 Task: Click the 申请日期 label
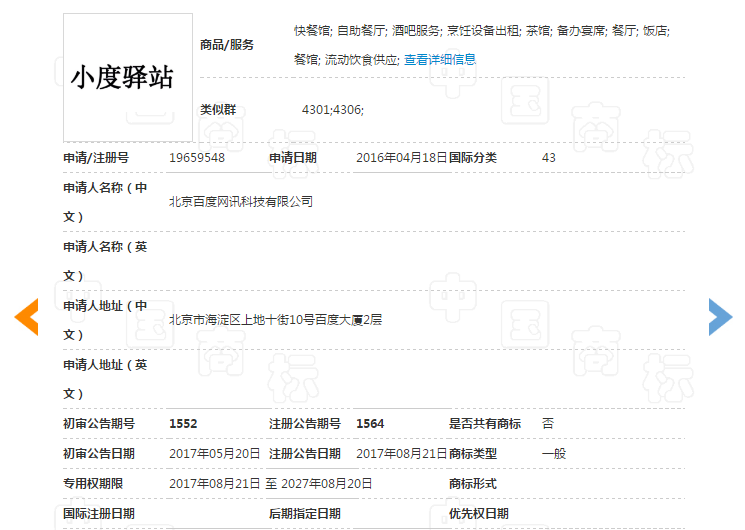[x=293, y=158]
